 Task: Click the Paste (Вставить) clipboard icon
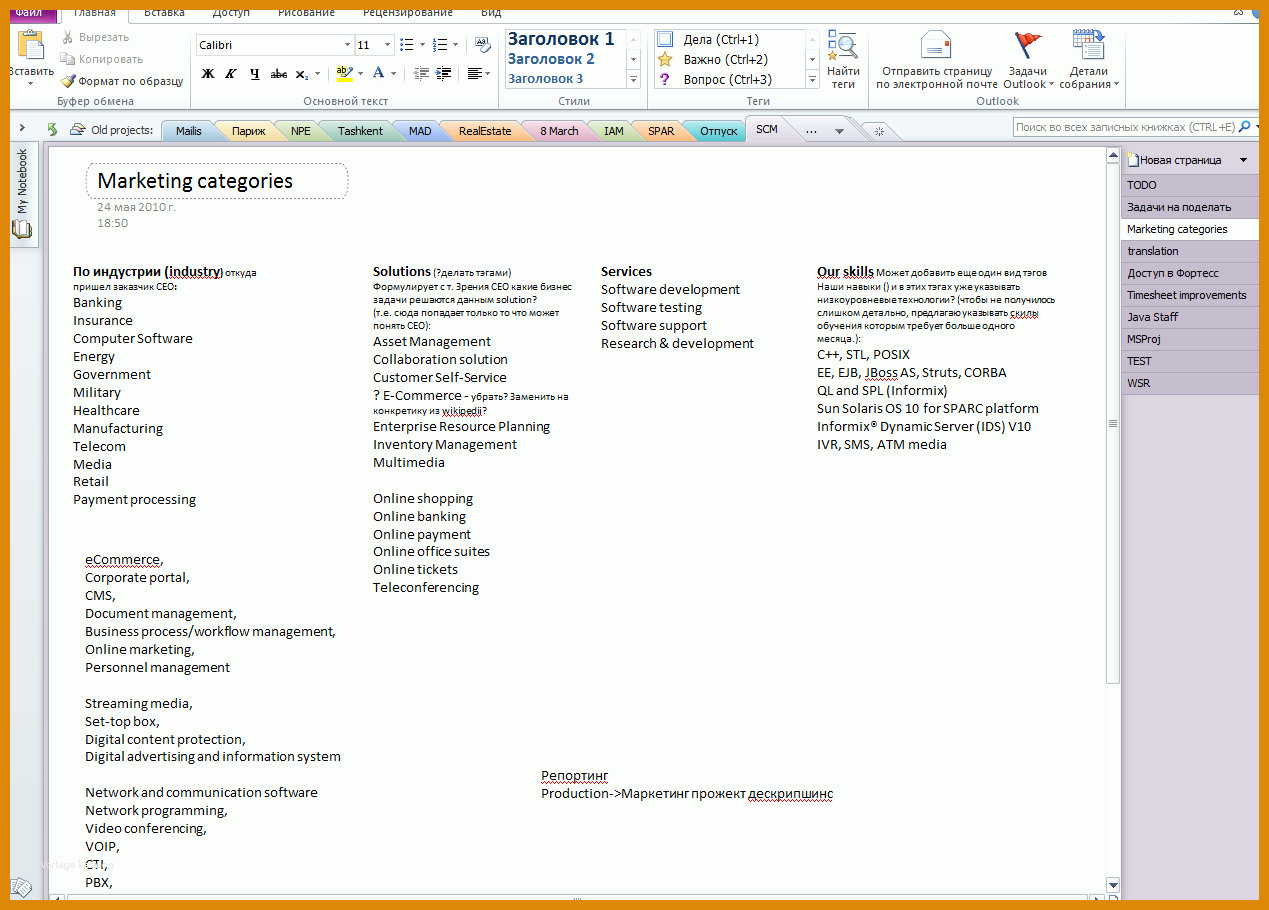pos(31,45)
